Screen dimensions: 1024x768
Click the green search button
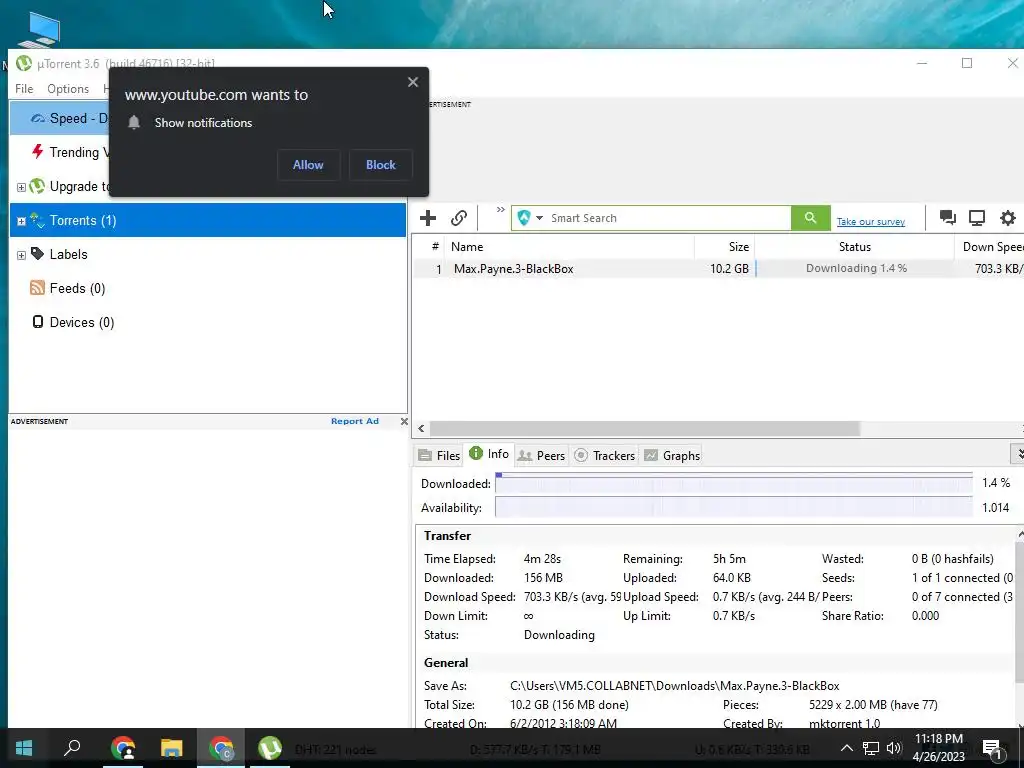click(810, 218)
